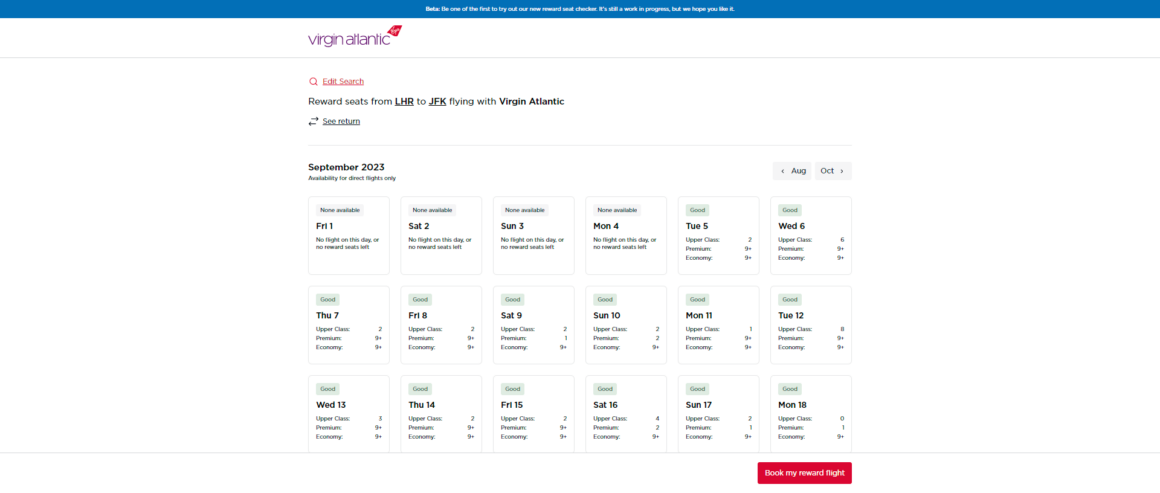Click Upper Class row in Mon 18 card
The height and width of the screenshot is (493, 1160).
[811, 419]
